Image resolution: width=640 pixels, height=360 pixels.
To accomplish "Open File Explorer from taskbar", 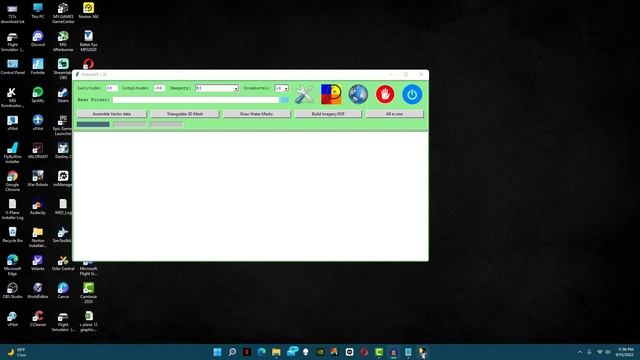I will click(276, 352).
